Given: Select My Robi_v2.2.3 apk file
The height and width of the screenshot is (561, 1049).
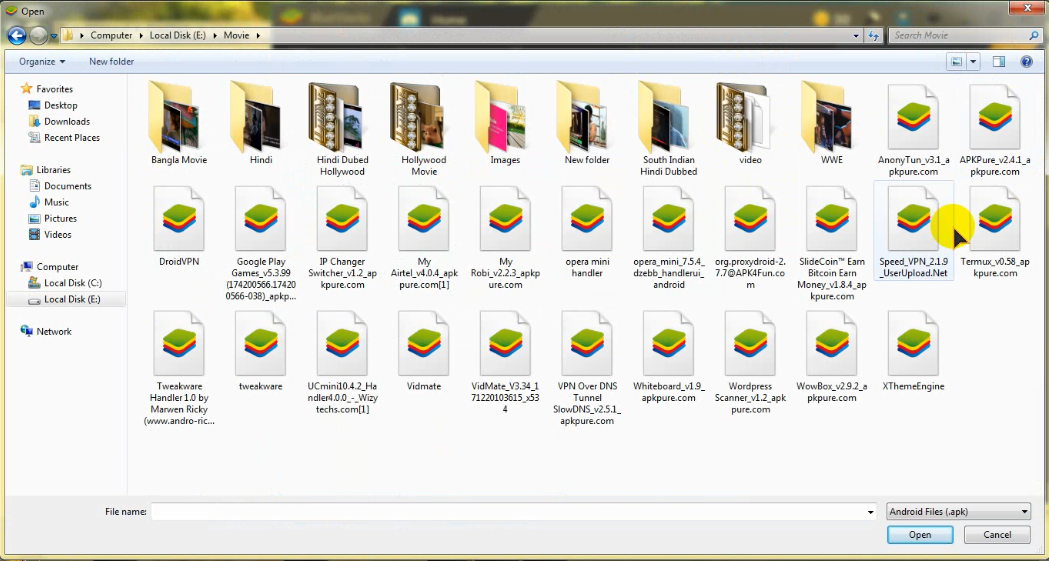Looking at the screenshot, I should click(505, 237).
